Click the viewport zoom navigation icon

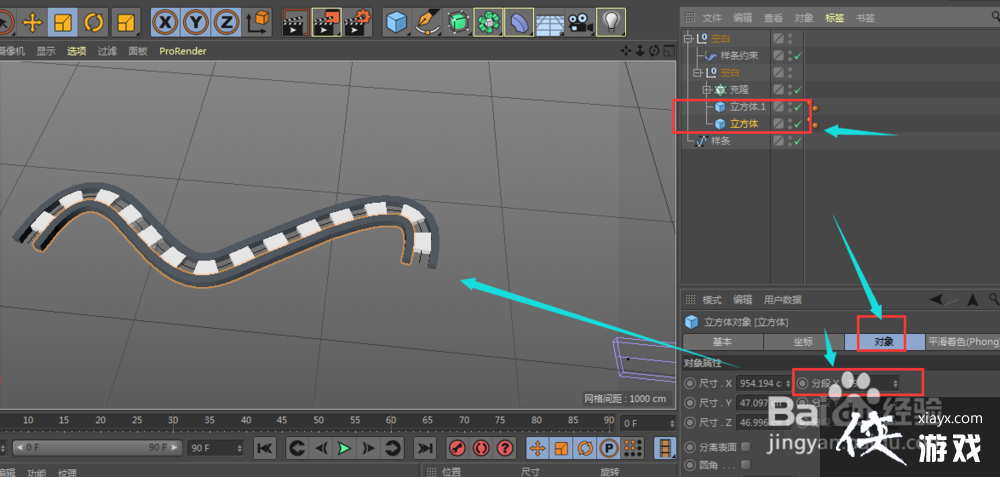click(x=640, y=51)
